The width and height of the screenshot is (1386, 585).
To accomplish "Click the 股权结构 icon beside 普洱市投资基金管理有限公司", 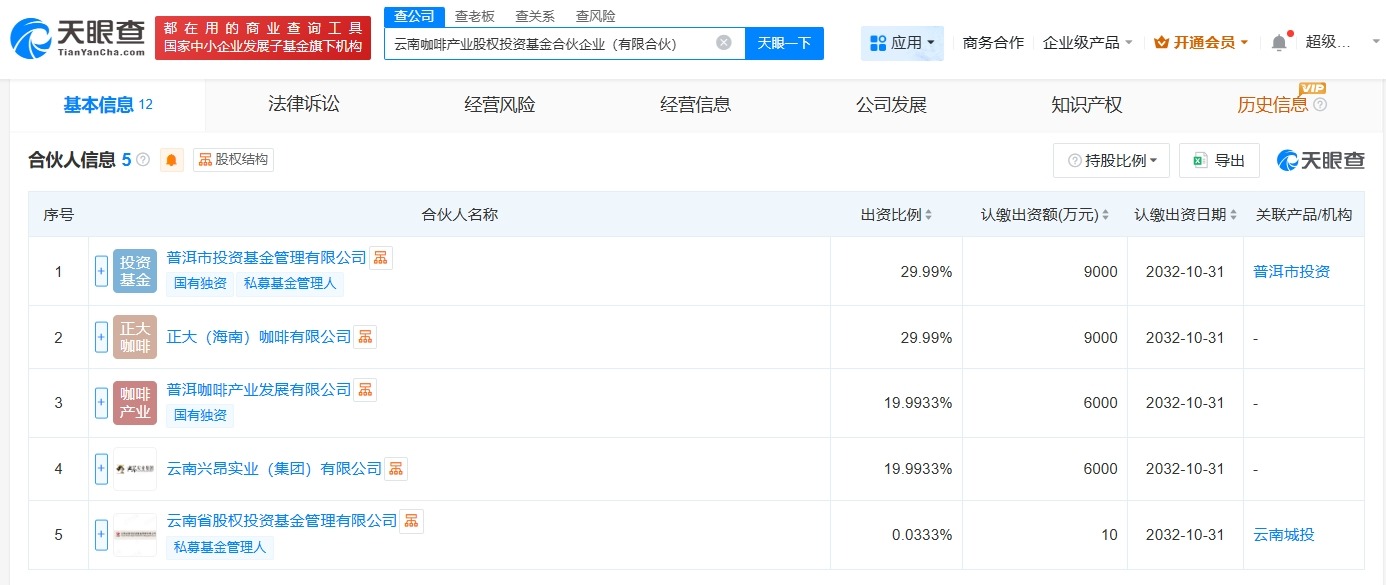I will [380, 257].
